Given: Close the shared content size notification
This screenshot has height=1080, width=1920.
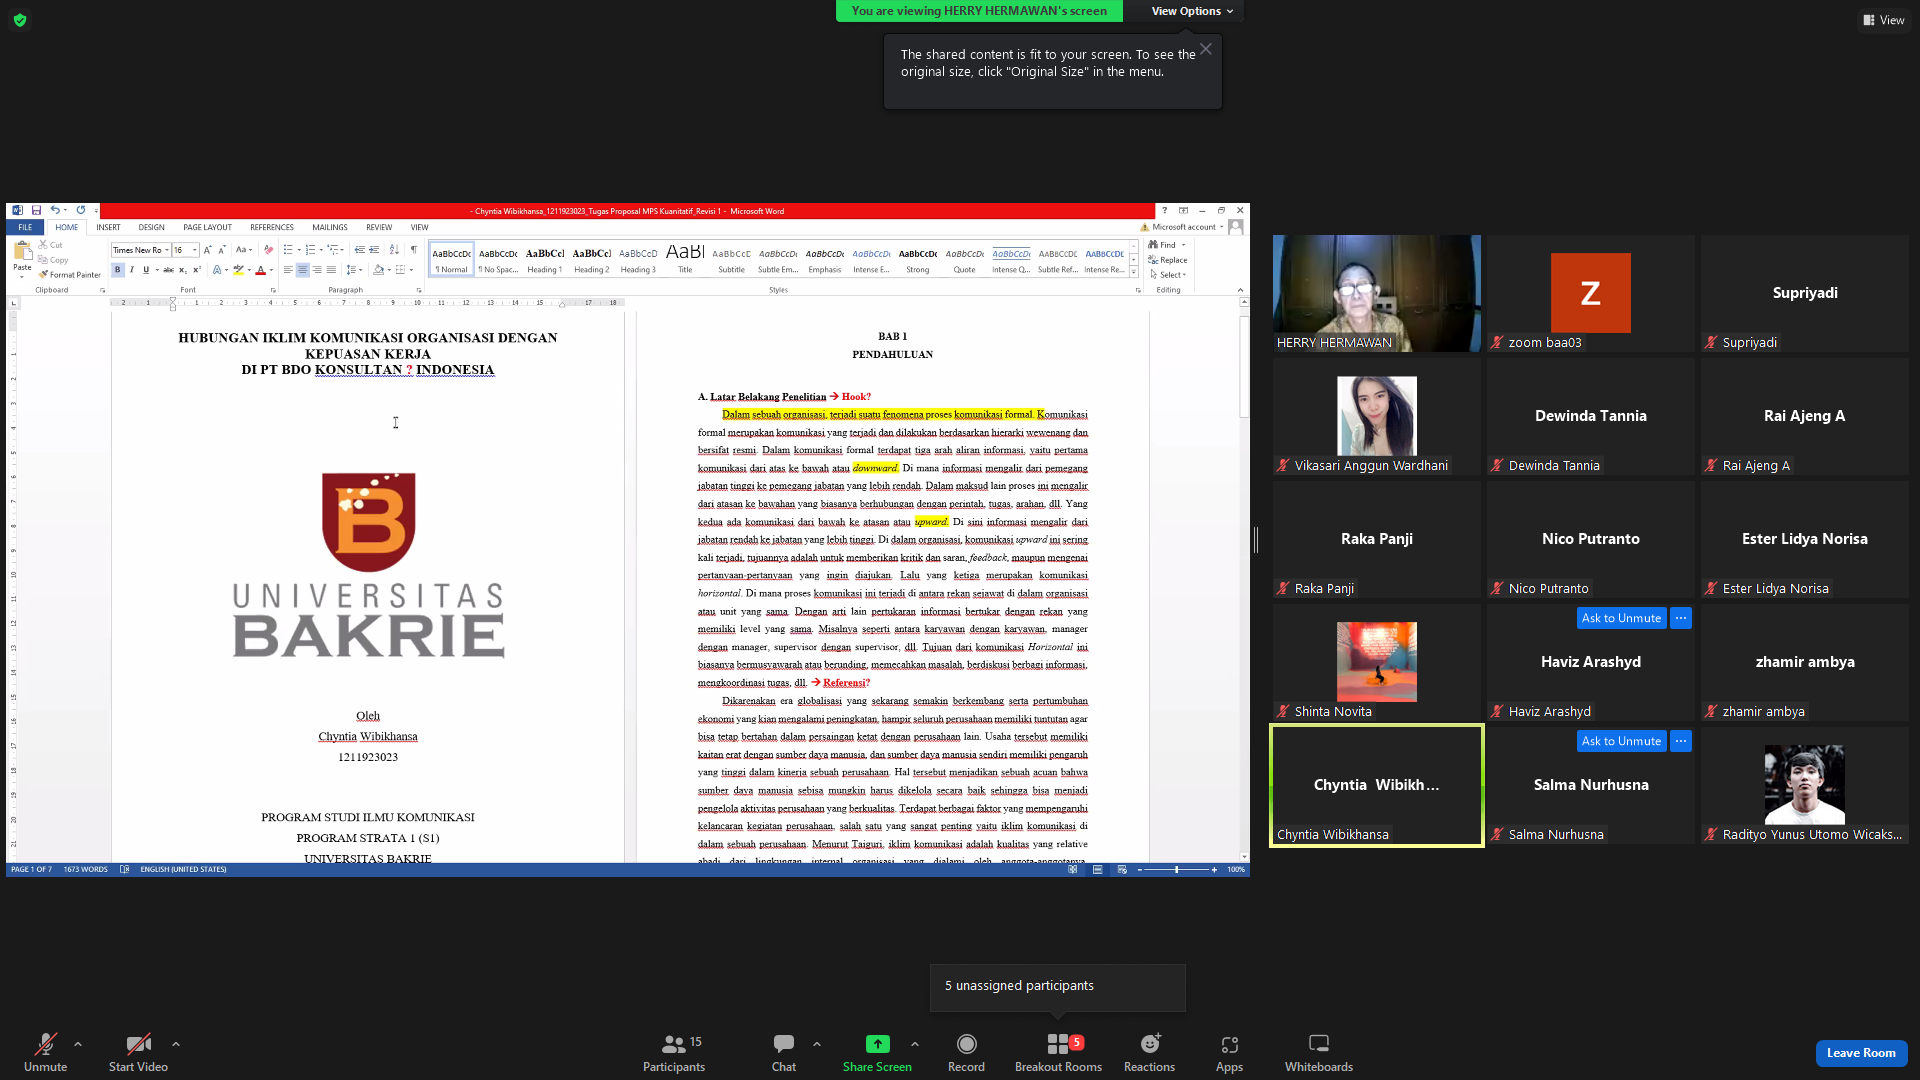Looking at the screenshot, I should (1206, 49).
